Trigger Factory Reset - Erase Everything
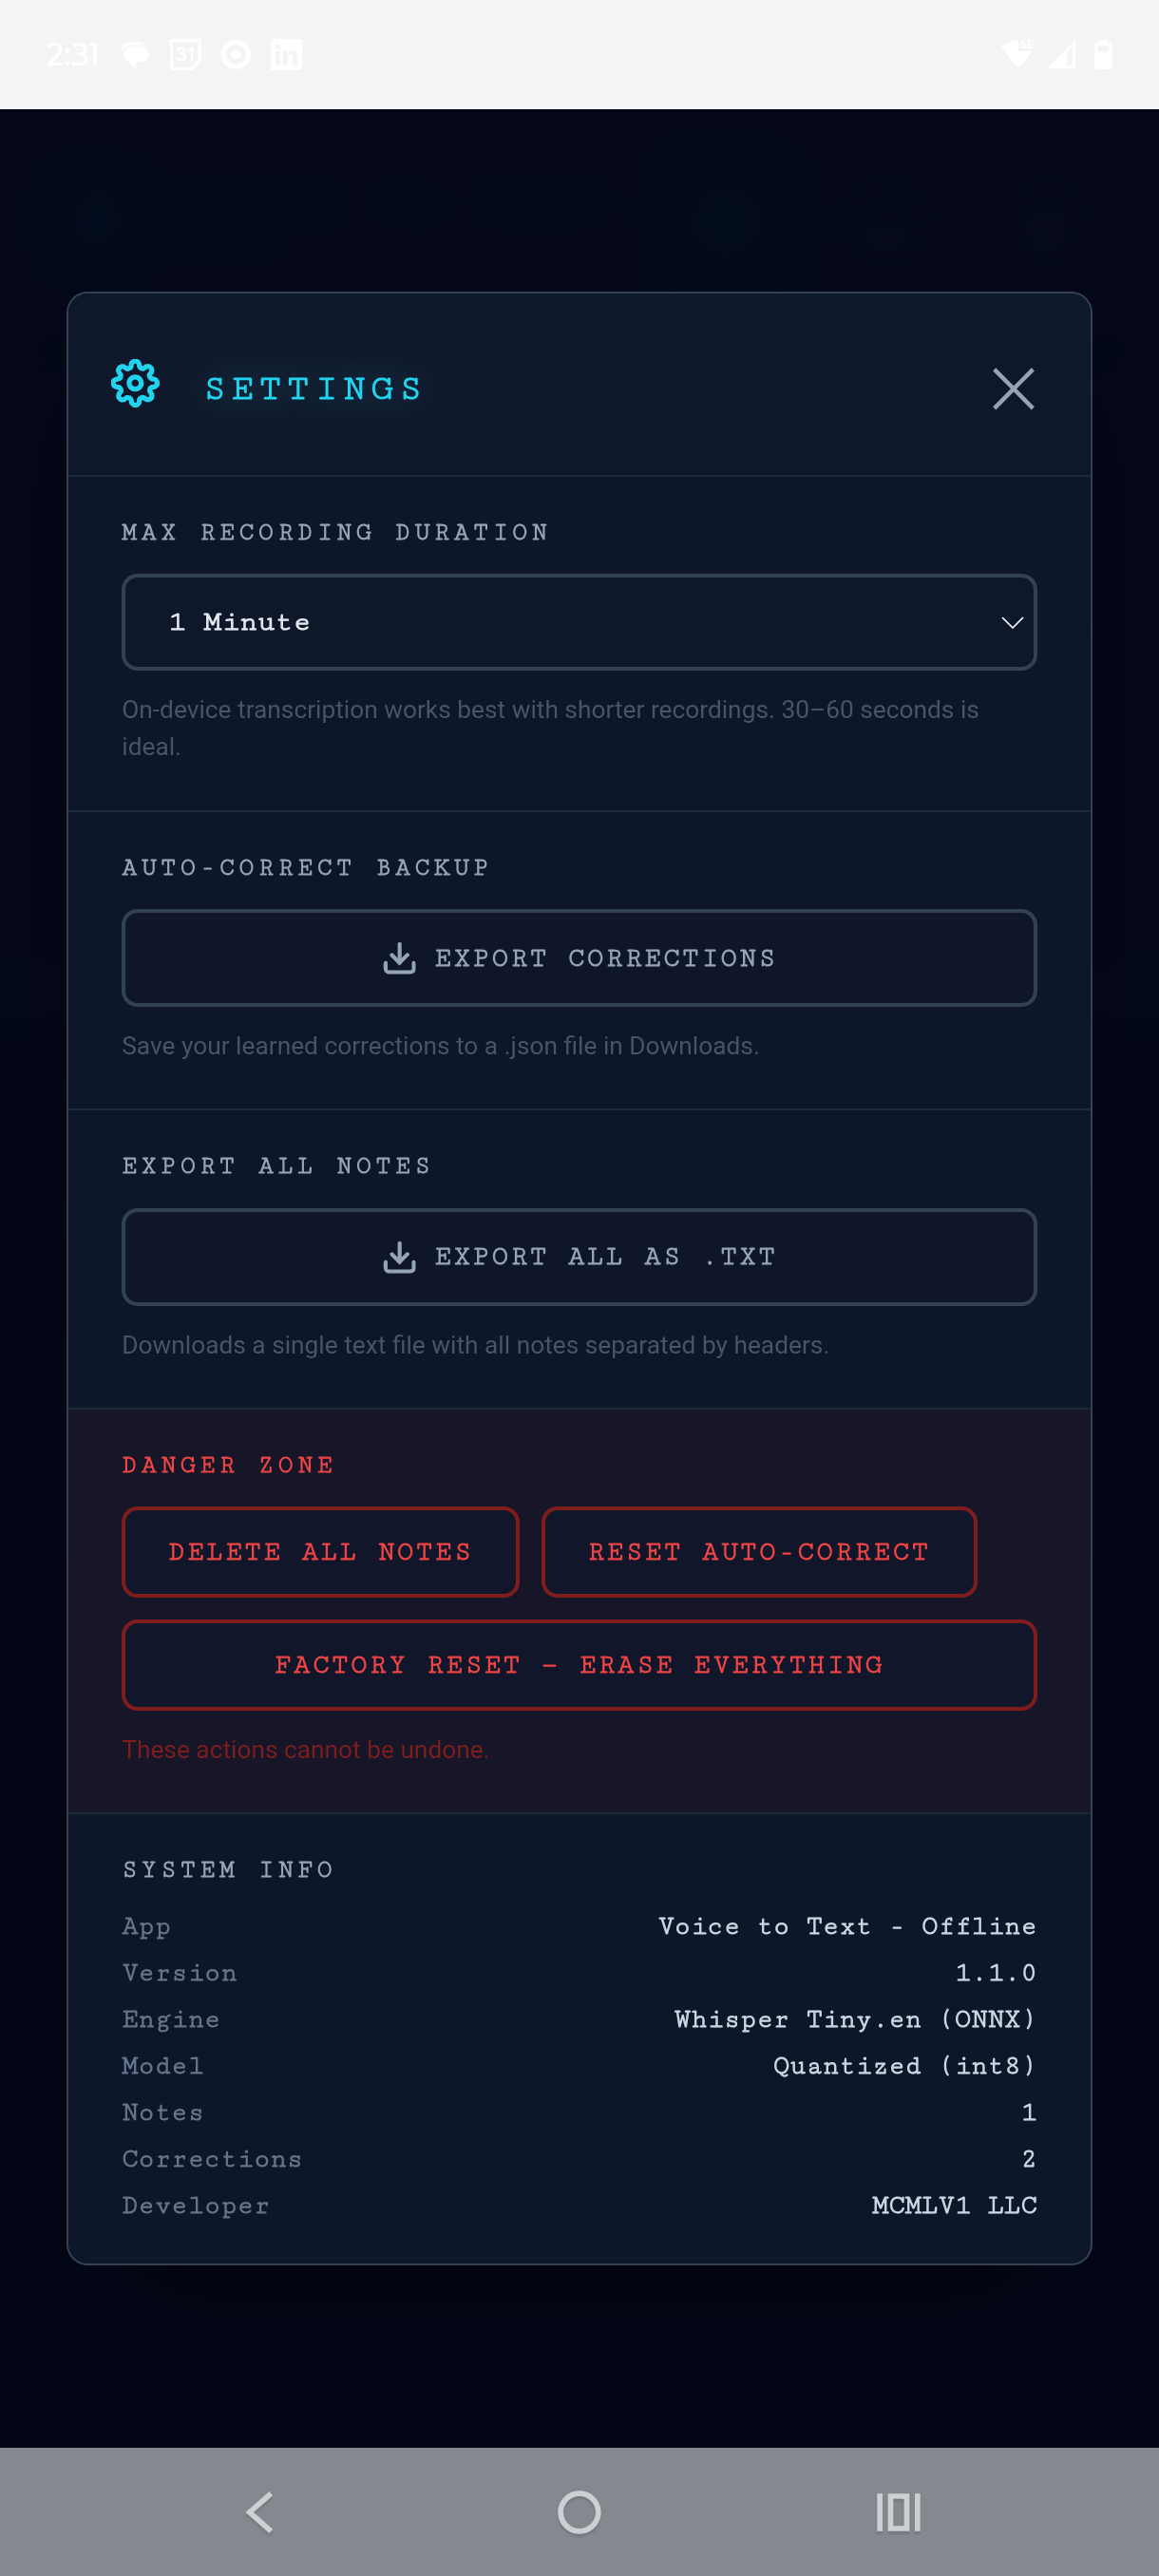This screenshot has width=1159, height=2576. point(579,1665)
